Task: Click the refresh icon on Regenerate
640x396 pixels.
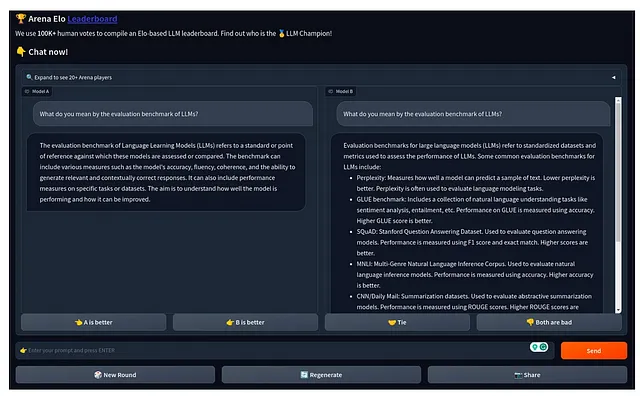Action: (x=304, y=375)
